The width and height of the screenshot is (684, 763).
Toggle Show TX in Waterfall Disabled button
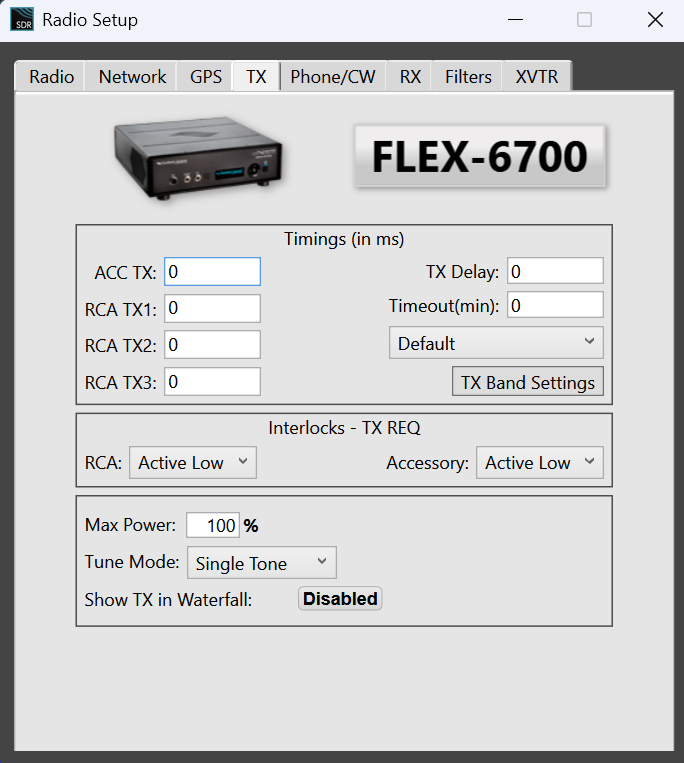[x=340, y=599]
